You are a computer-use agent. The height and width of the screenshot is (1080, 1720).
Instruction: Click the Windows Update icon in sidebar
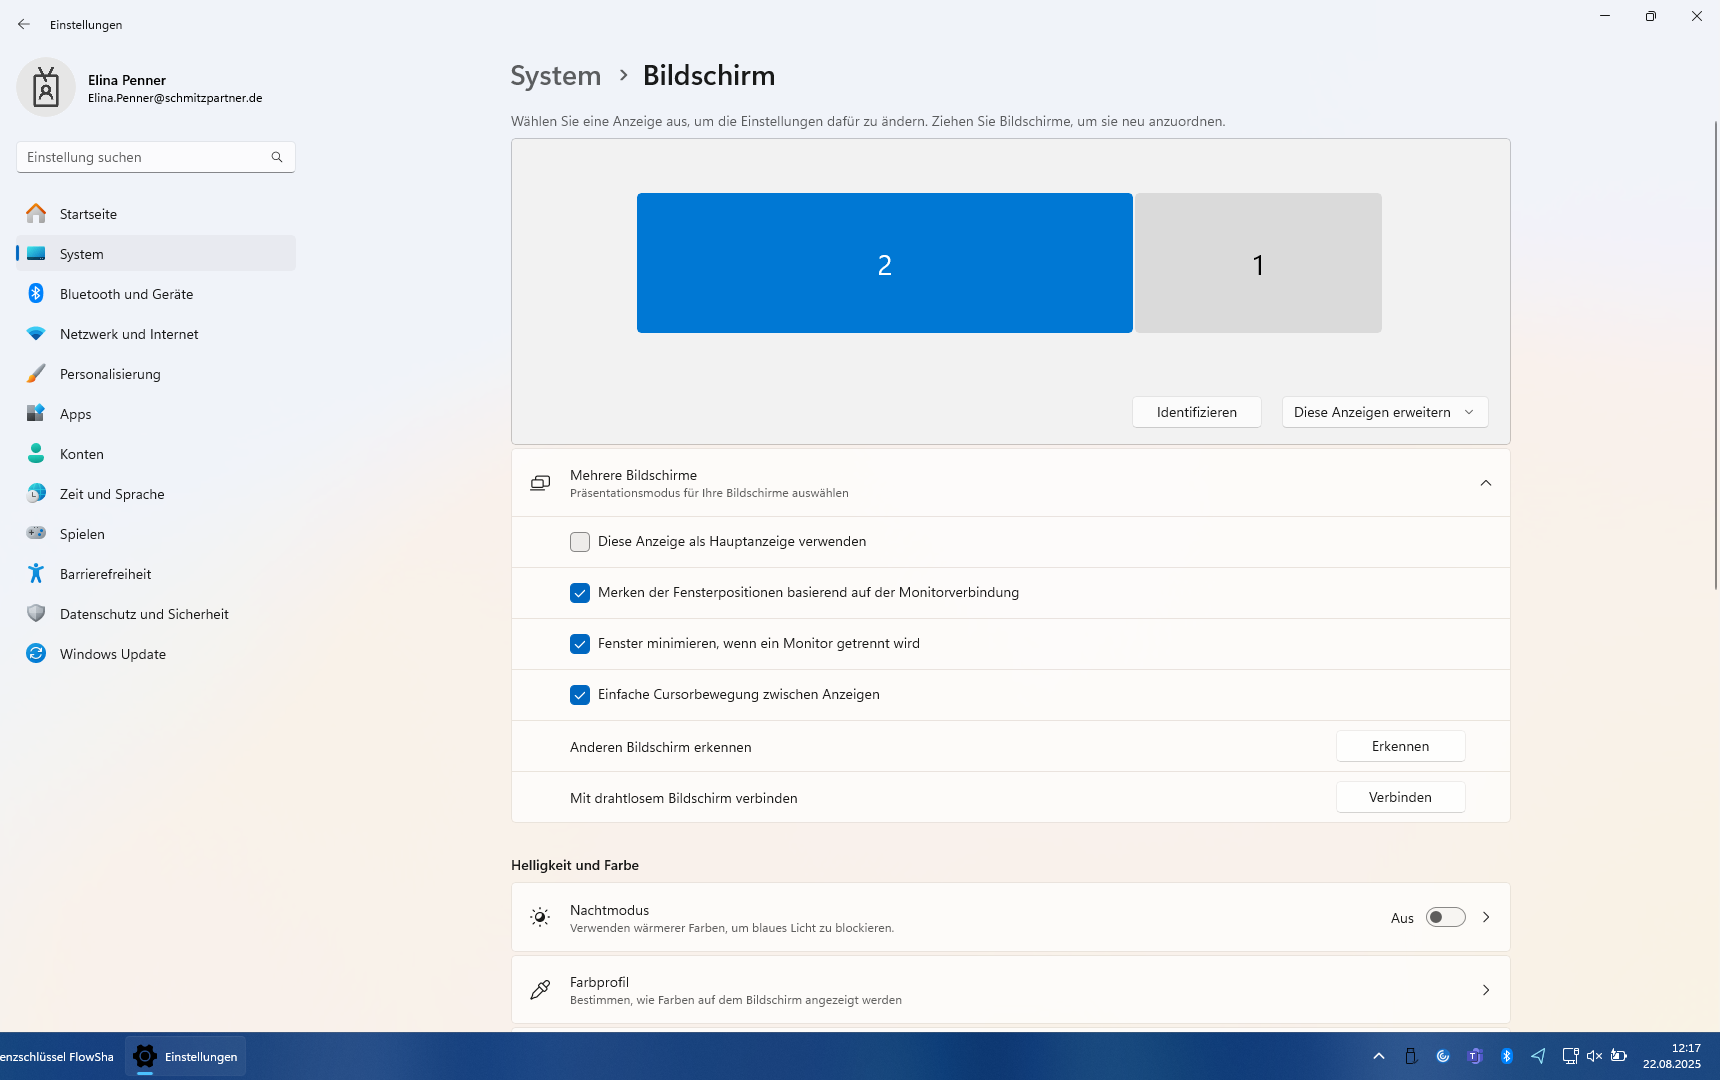pyautogui.click(x=36, y=654)
